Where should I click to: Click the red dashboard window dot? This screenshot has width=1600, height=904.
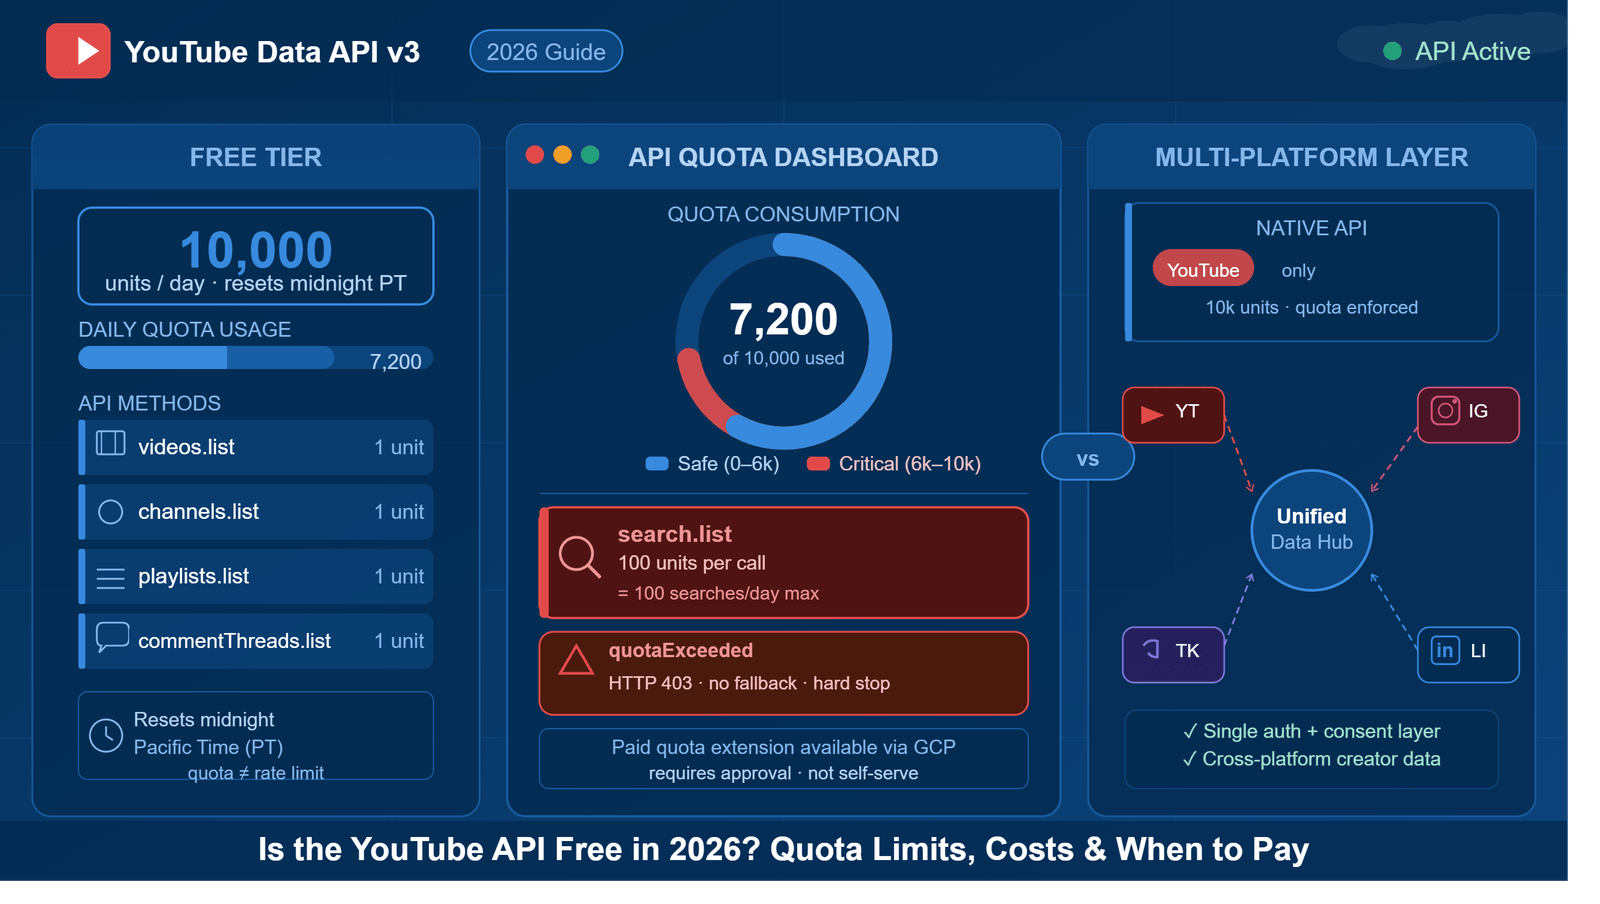(x=535, y=154)
